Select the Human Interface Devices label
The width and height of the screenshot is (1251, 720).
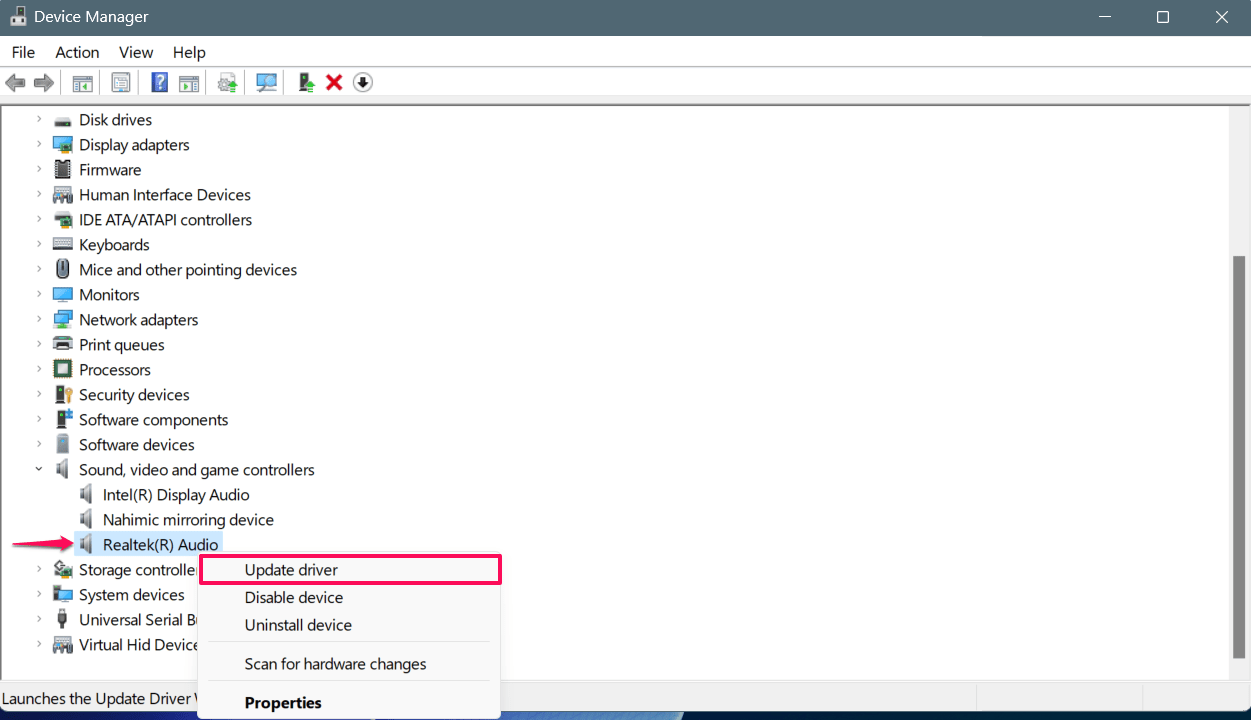165,195
